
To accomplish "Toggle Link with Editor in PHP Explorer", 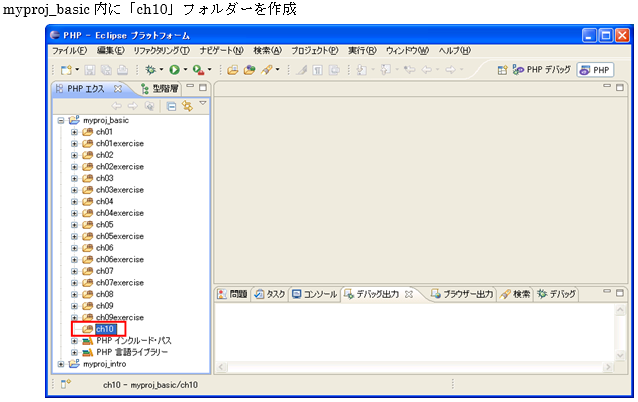I will (186, 105).
